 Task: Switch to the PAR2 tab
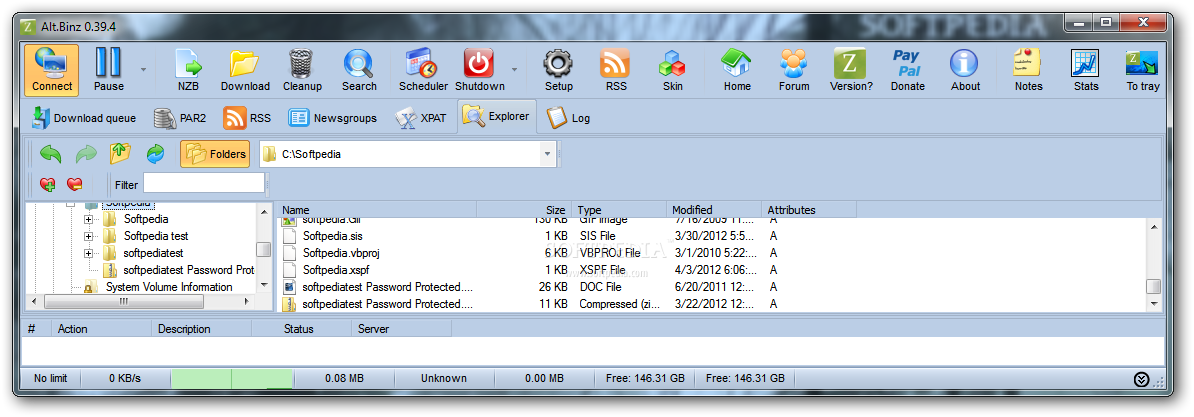179,118
